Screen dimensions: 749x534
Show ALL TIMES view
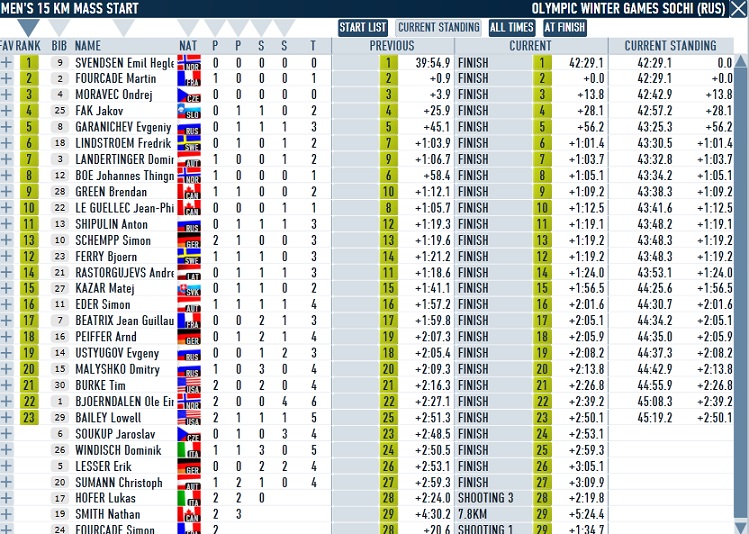tap(511, 27)
